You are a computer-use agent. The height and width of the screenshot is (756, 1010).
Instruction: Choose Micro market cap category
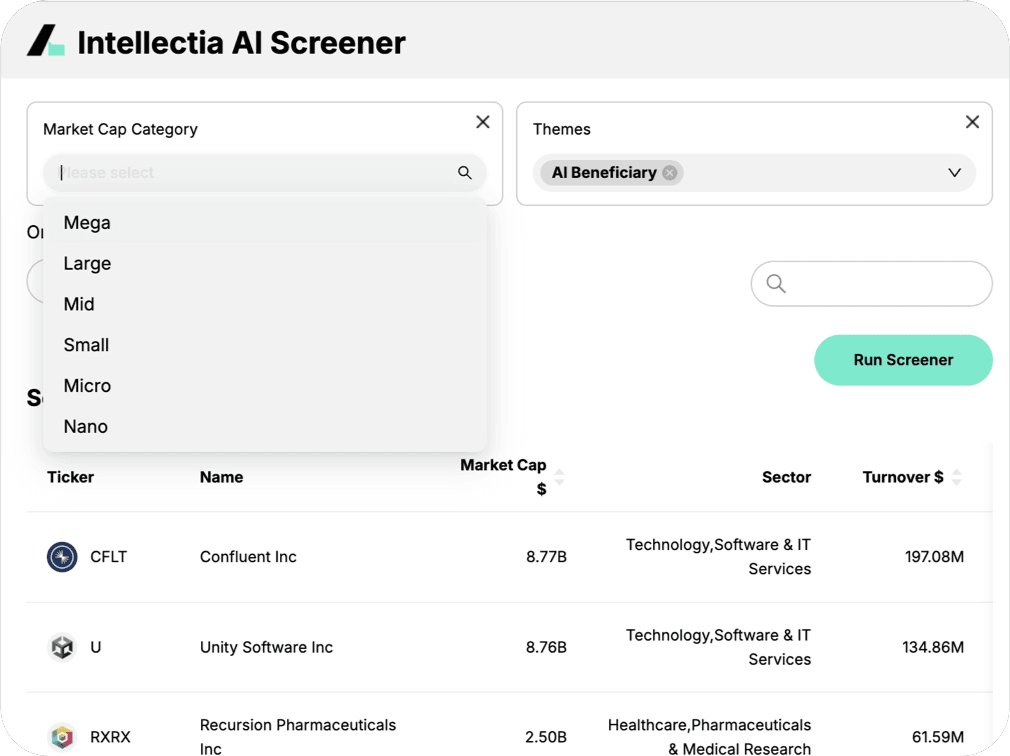(87, 386)
